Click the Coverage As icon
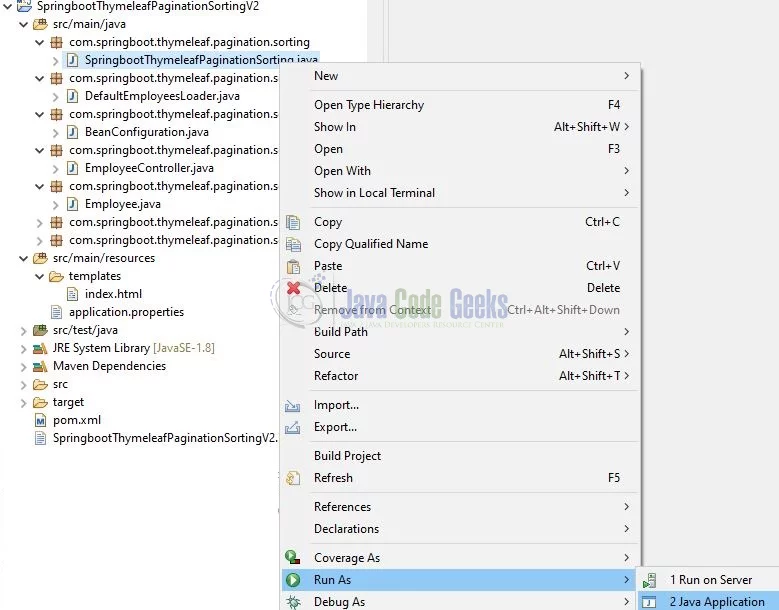Viewport: 779px width, 610px height. pos(293,557)
